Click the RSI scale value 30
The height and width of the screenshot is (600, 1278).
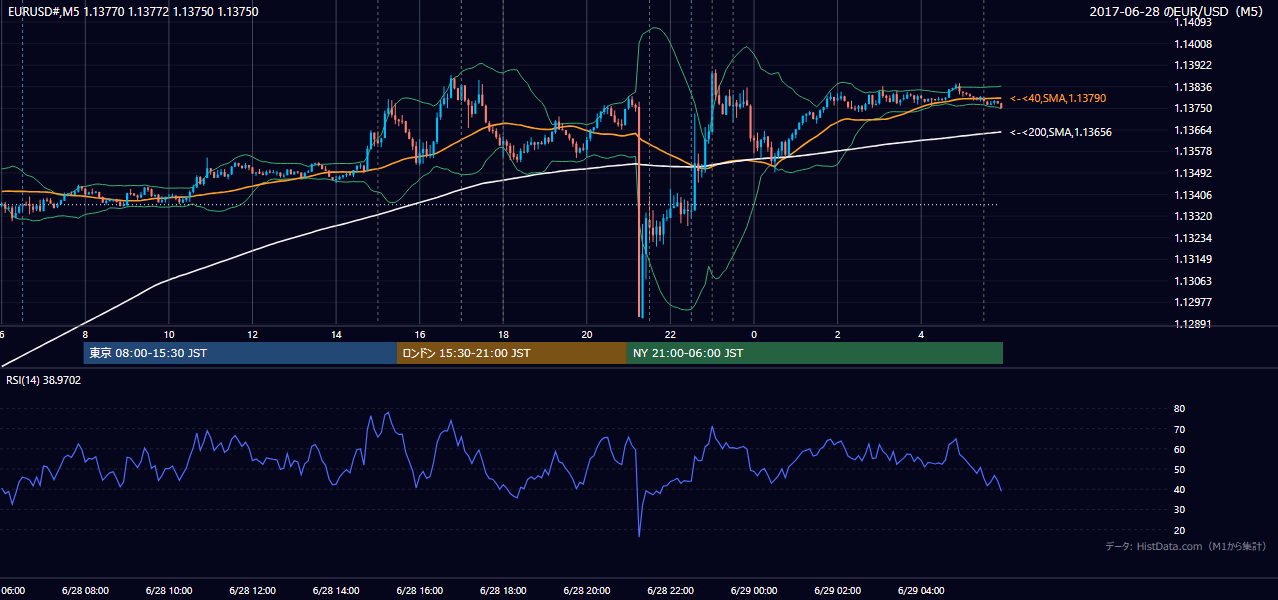(1179, 510)
